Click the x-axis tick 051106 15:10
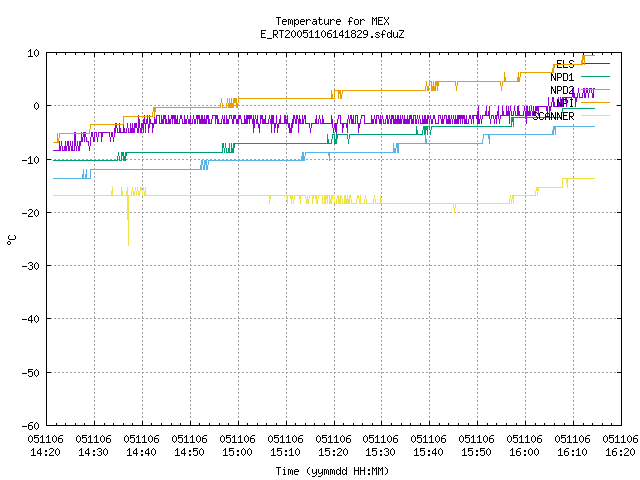The height and width of the screenshot is (480, 640). [x=285, y=446]
